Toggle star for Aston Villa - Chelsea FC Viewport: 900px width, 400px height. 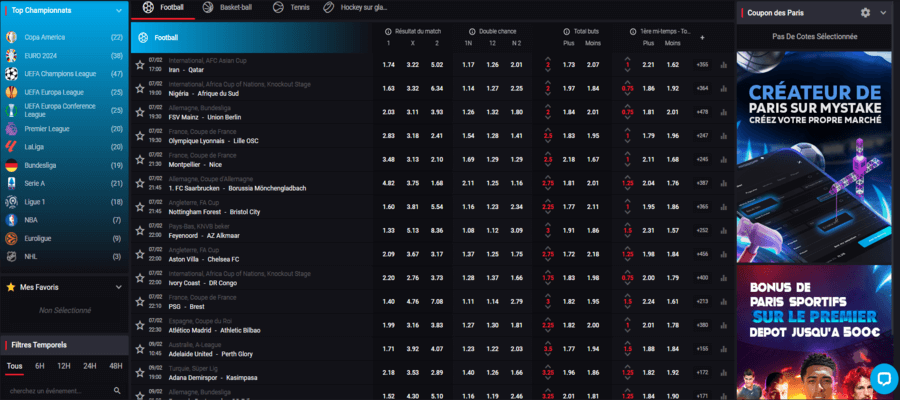(x=139, y=254)
